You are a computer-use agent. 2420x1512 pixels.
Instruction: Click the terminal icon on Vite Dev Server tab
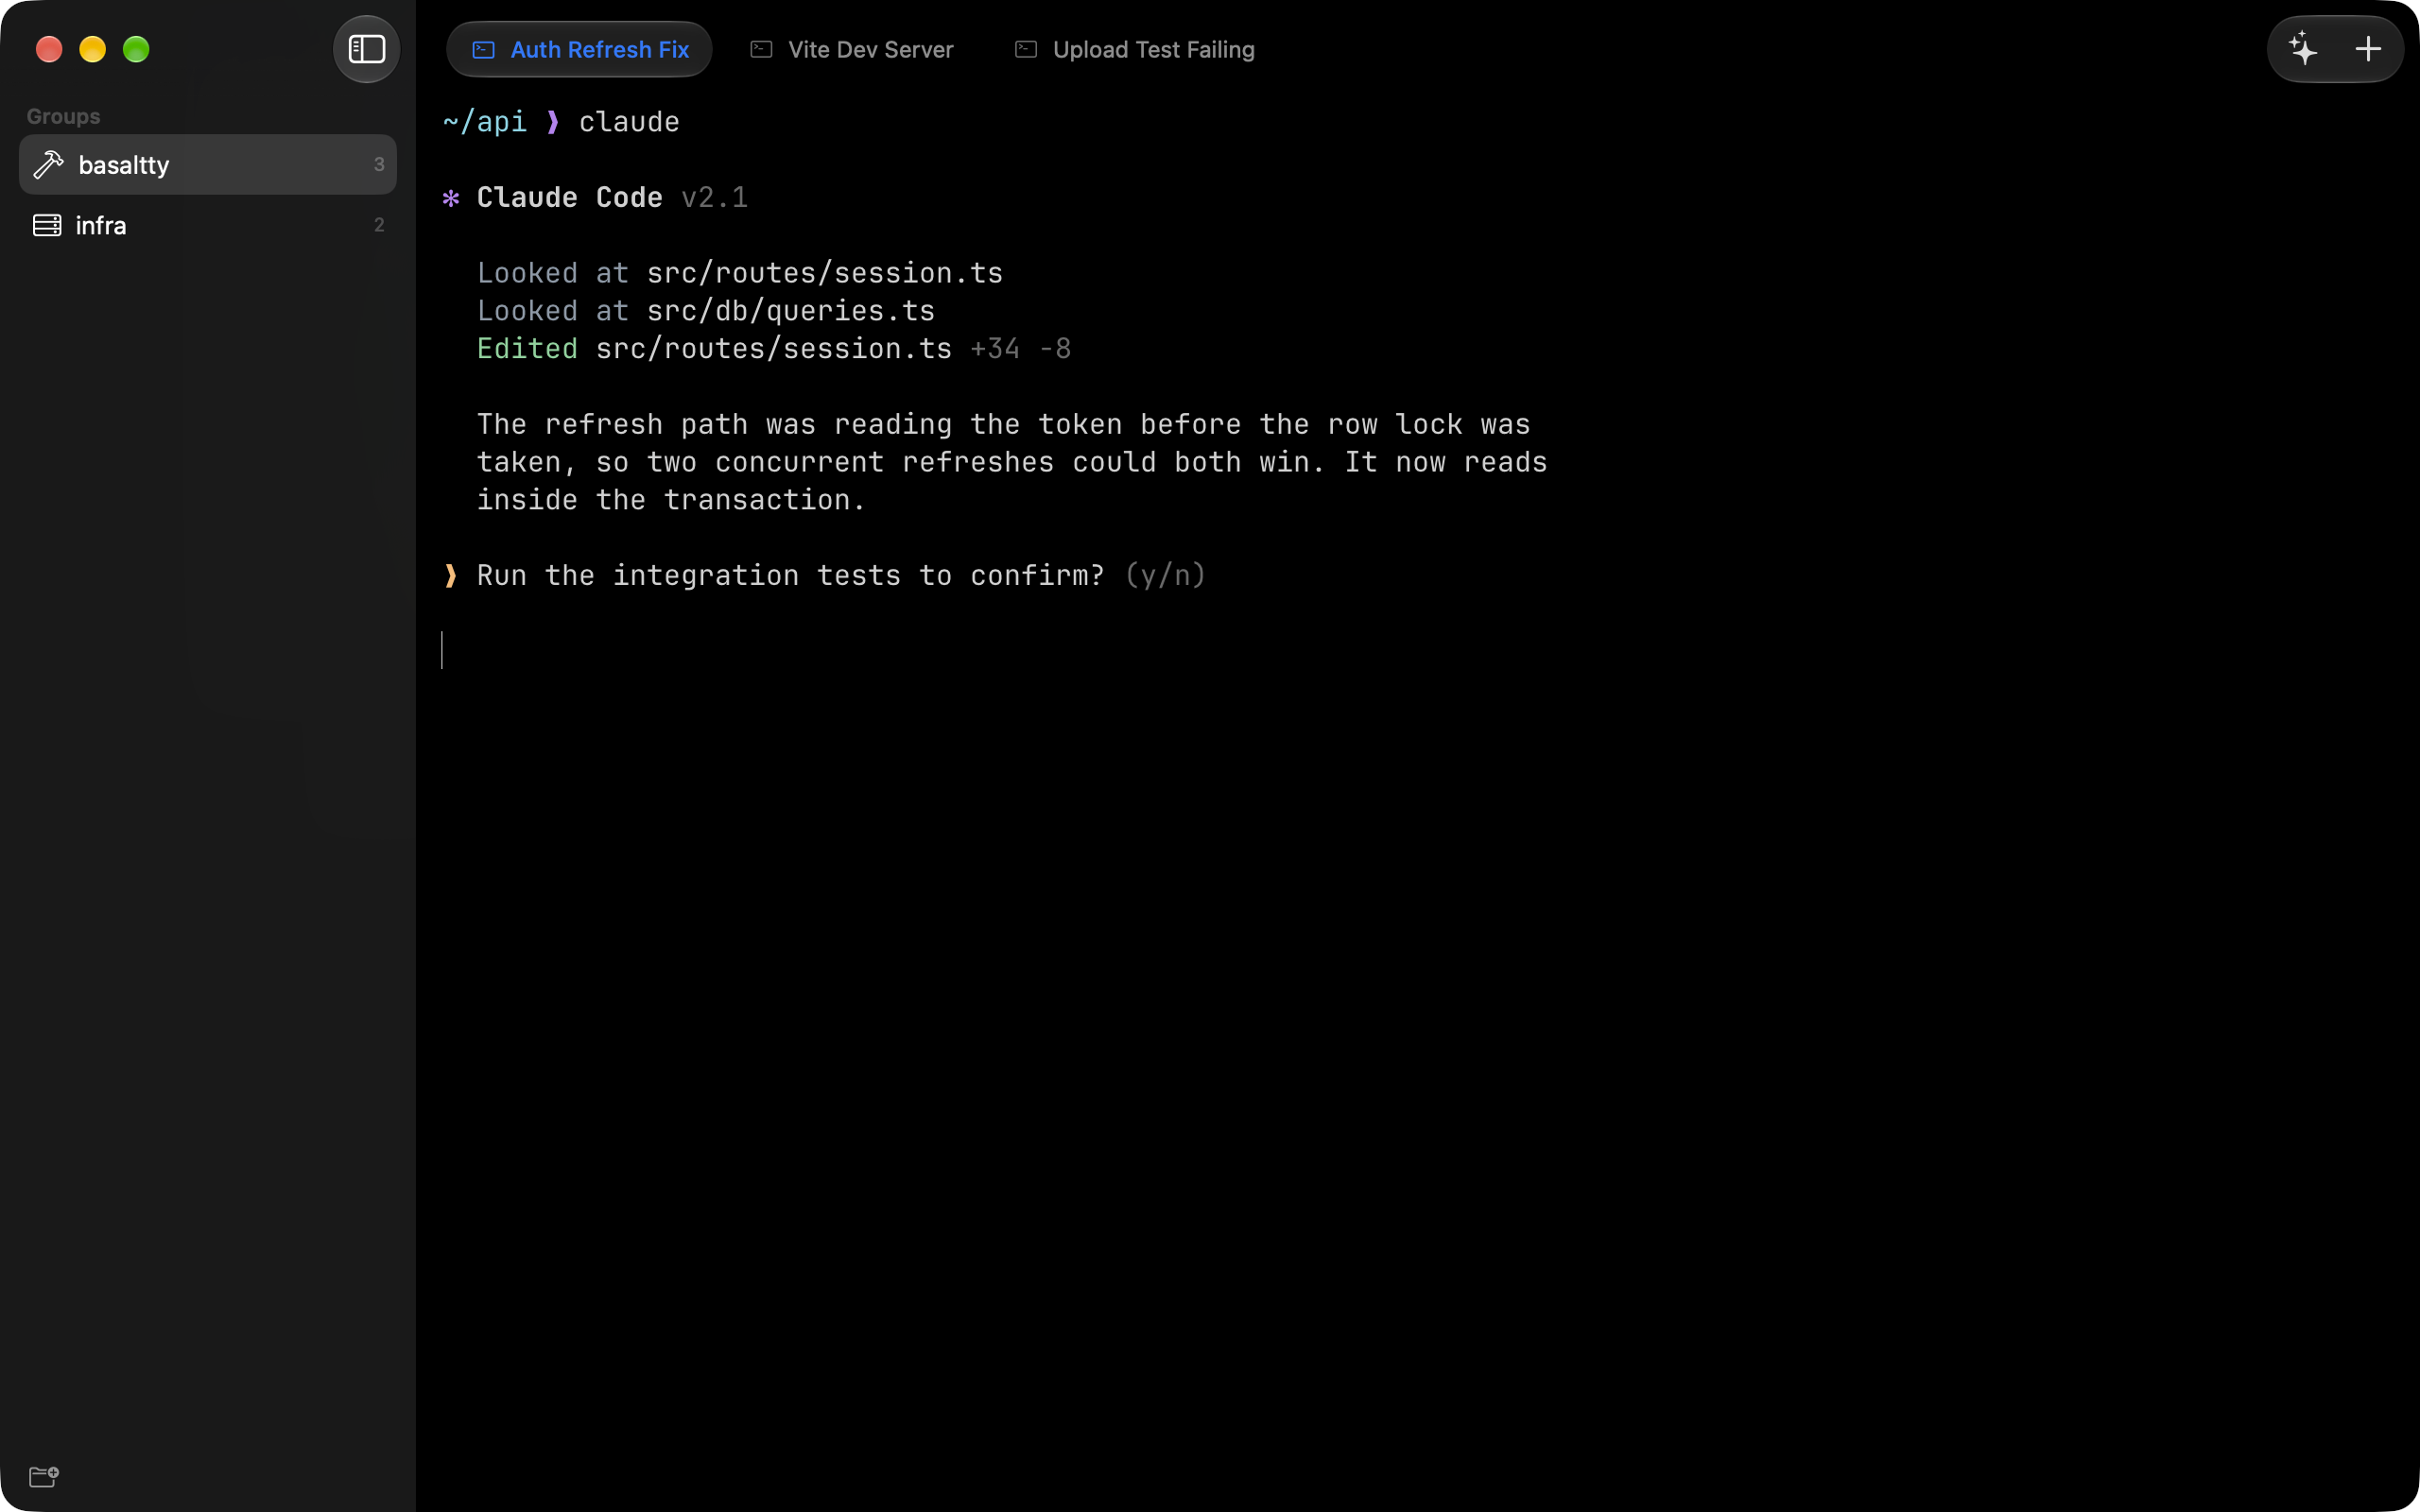click(x=761, y=50)
